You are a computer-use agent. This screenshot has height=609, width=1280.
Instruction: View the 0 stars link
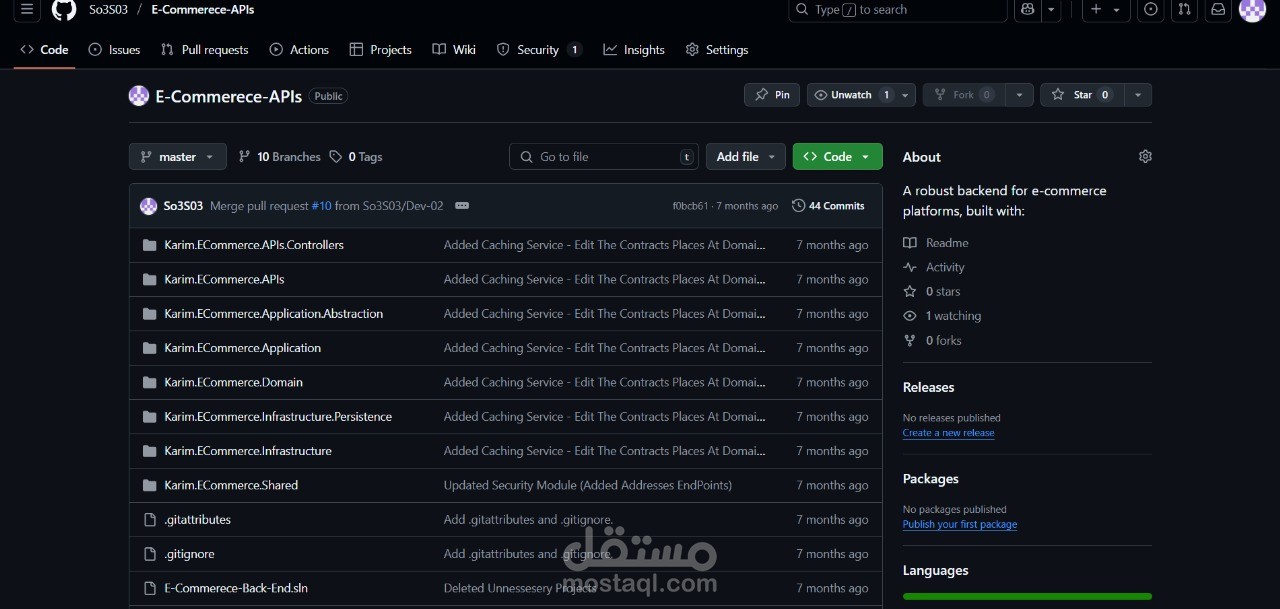932,292
